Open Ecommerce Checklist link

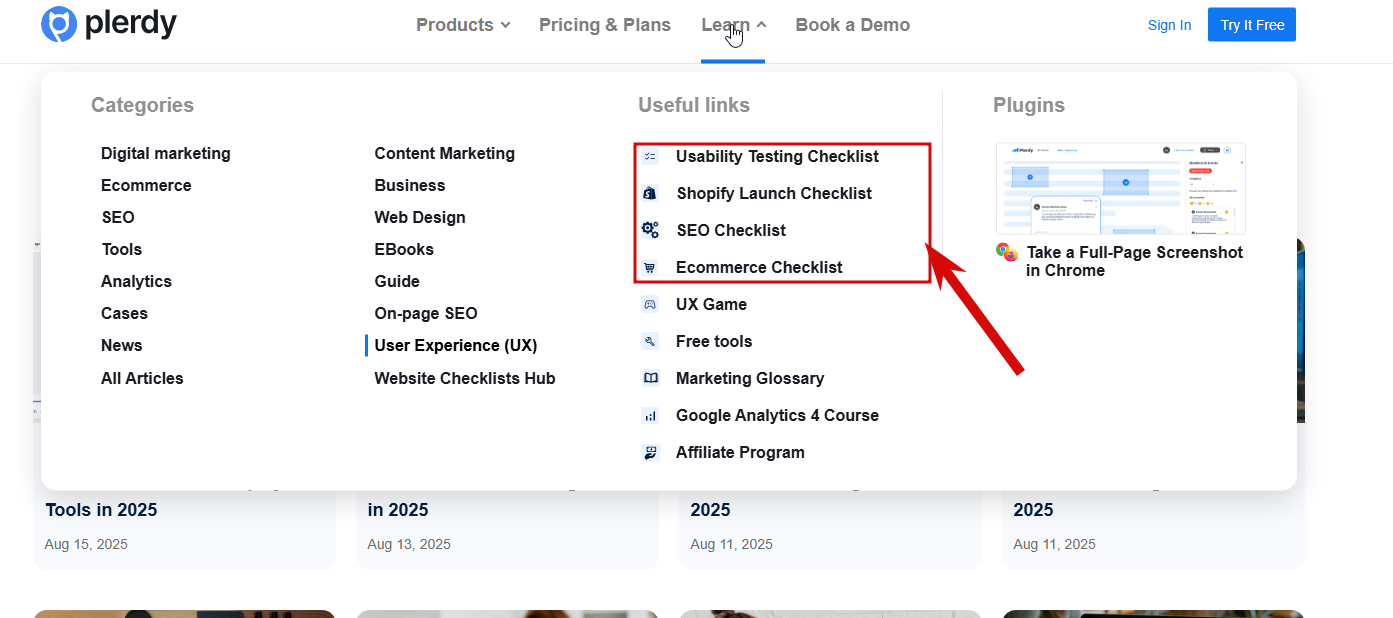(x=759, y=267)
